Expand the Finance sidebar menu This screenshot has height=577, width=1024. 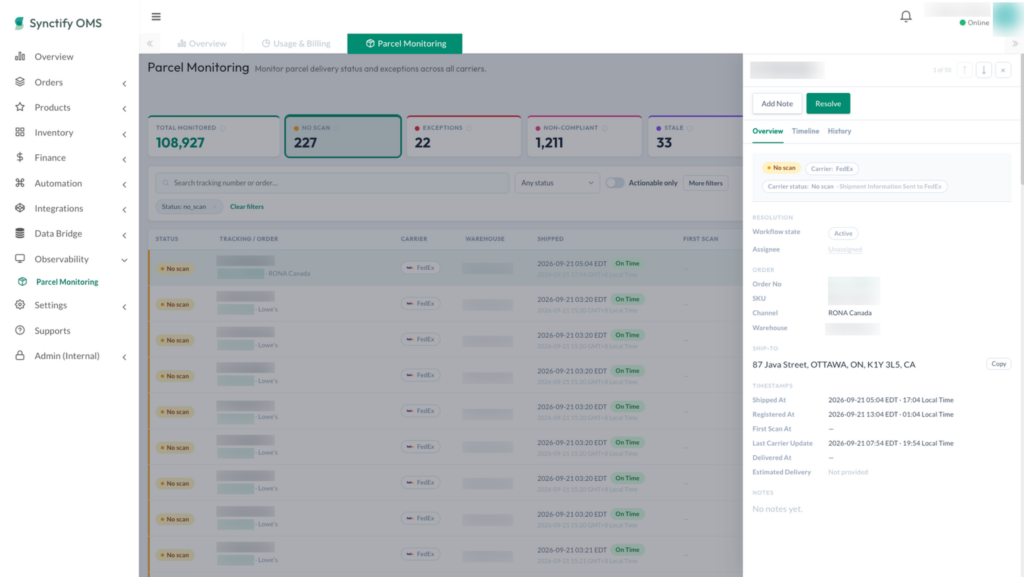(124, 159)
